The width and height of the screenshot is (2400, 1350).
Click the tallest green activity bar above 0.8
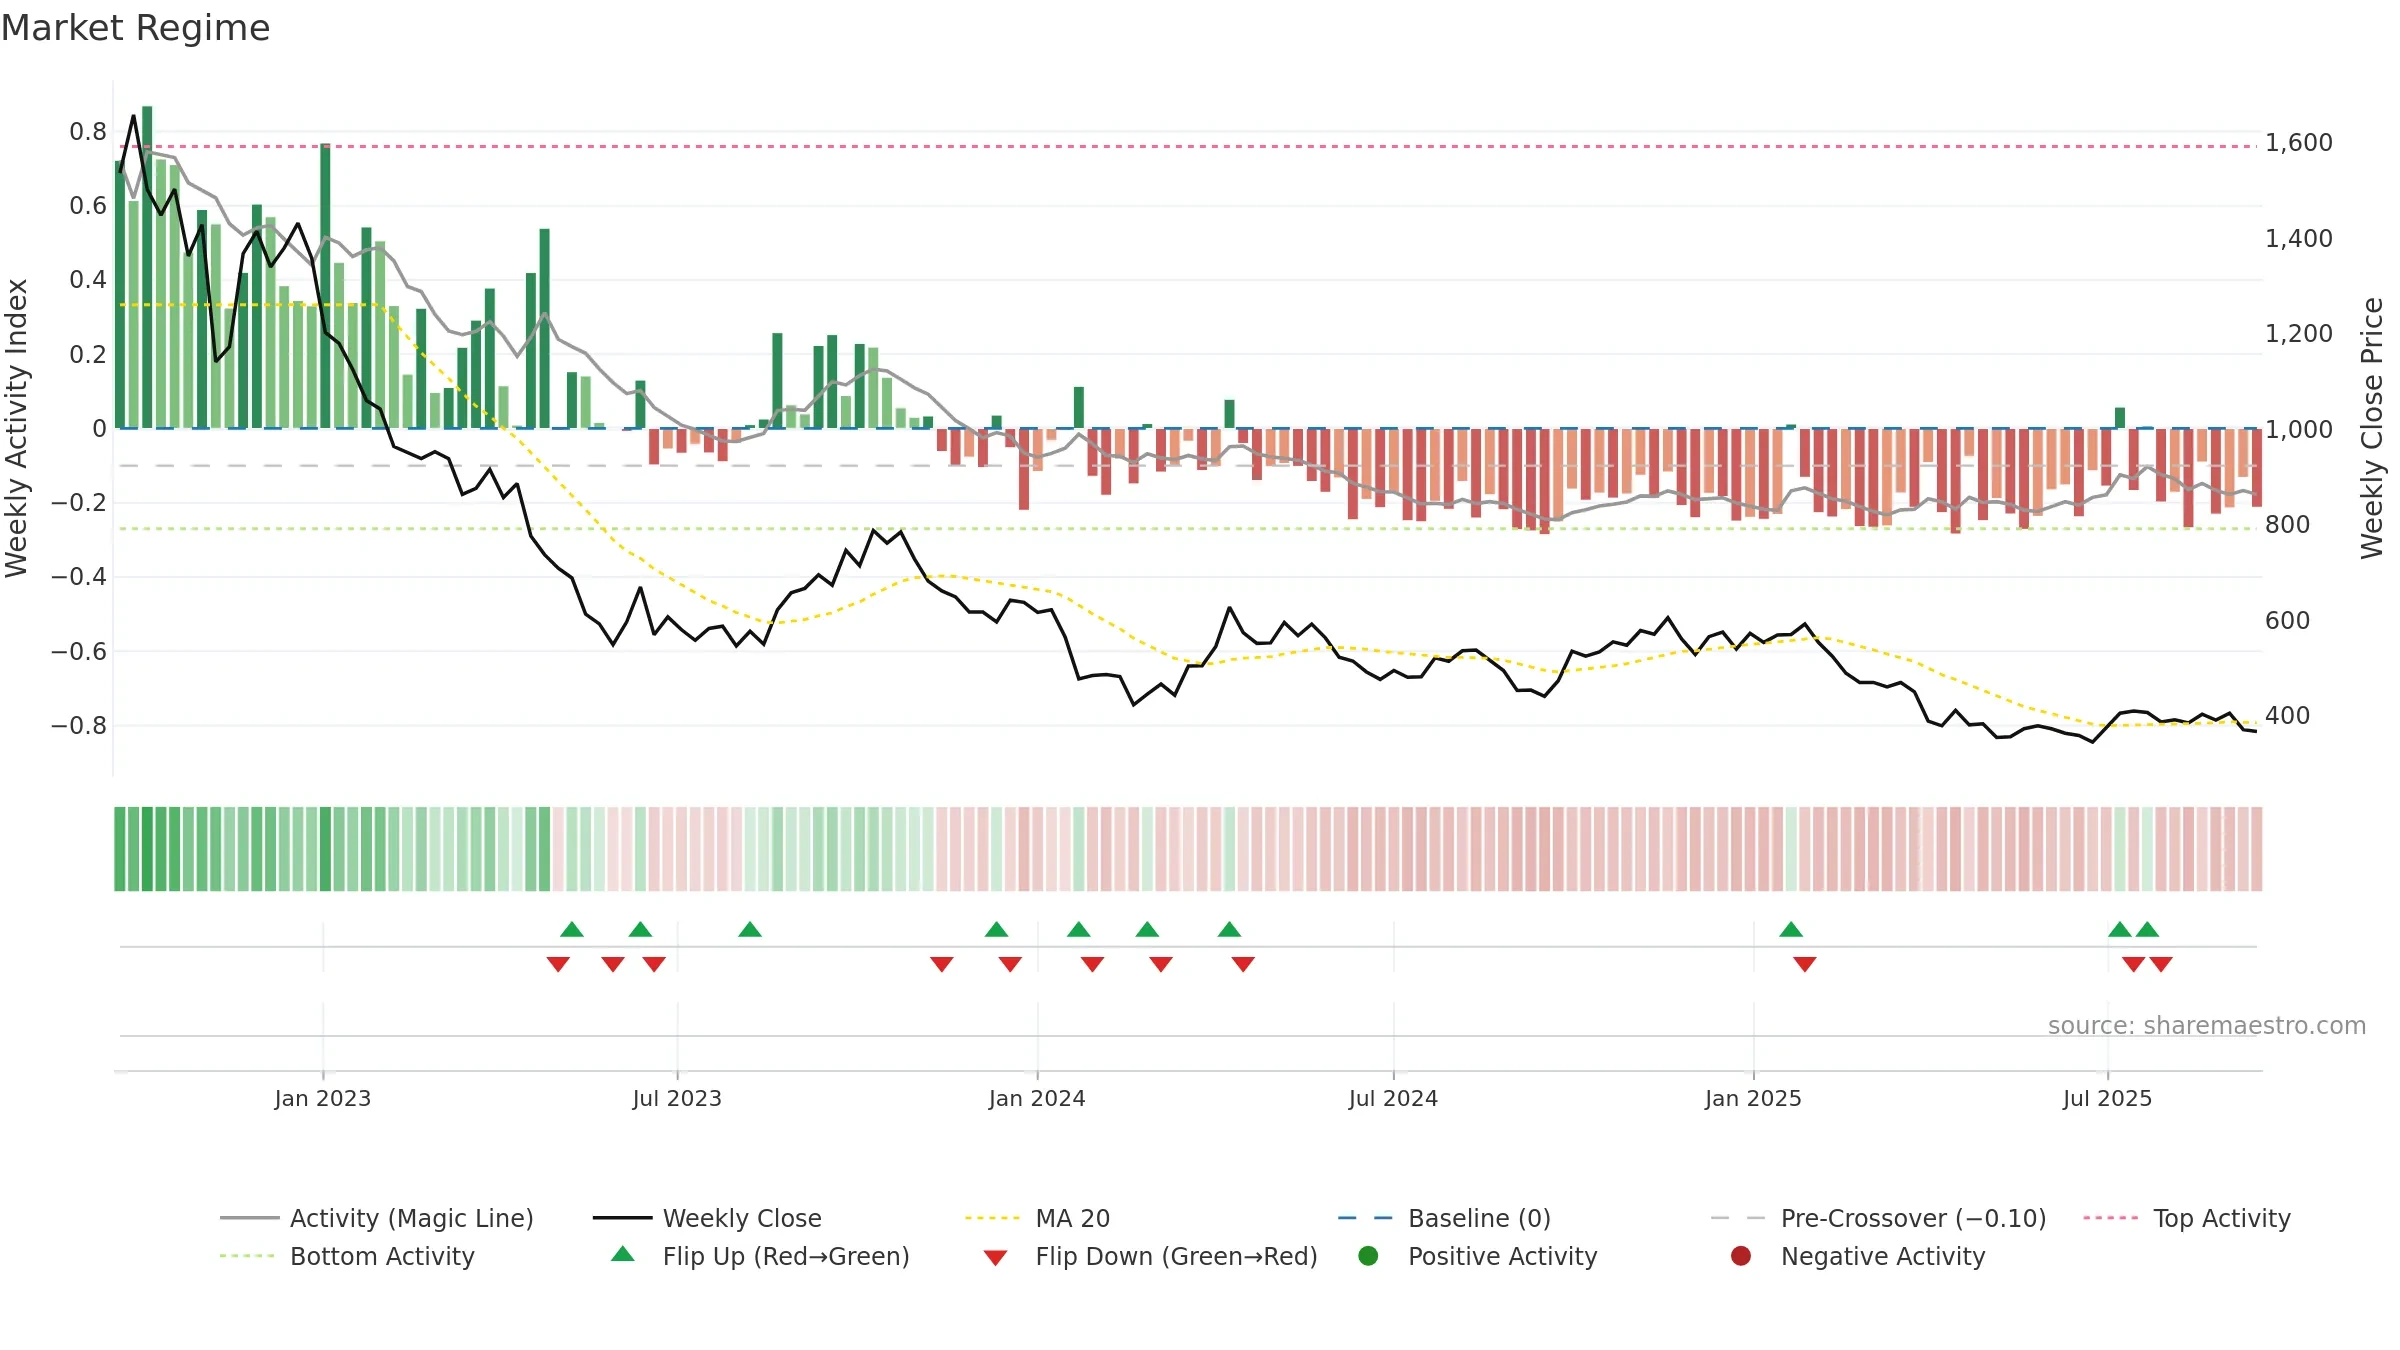point(147,267)
